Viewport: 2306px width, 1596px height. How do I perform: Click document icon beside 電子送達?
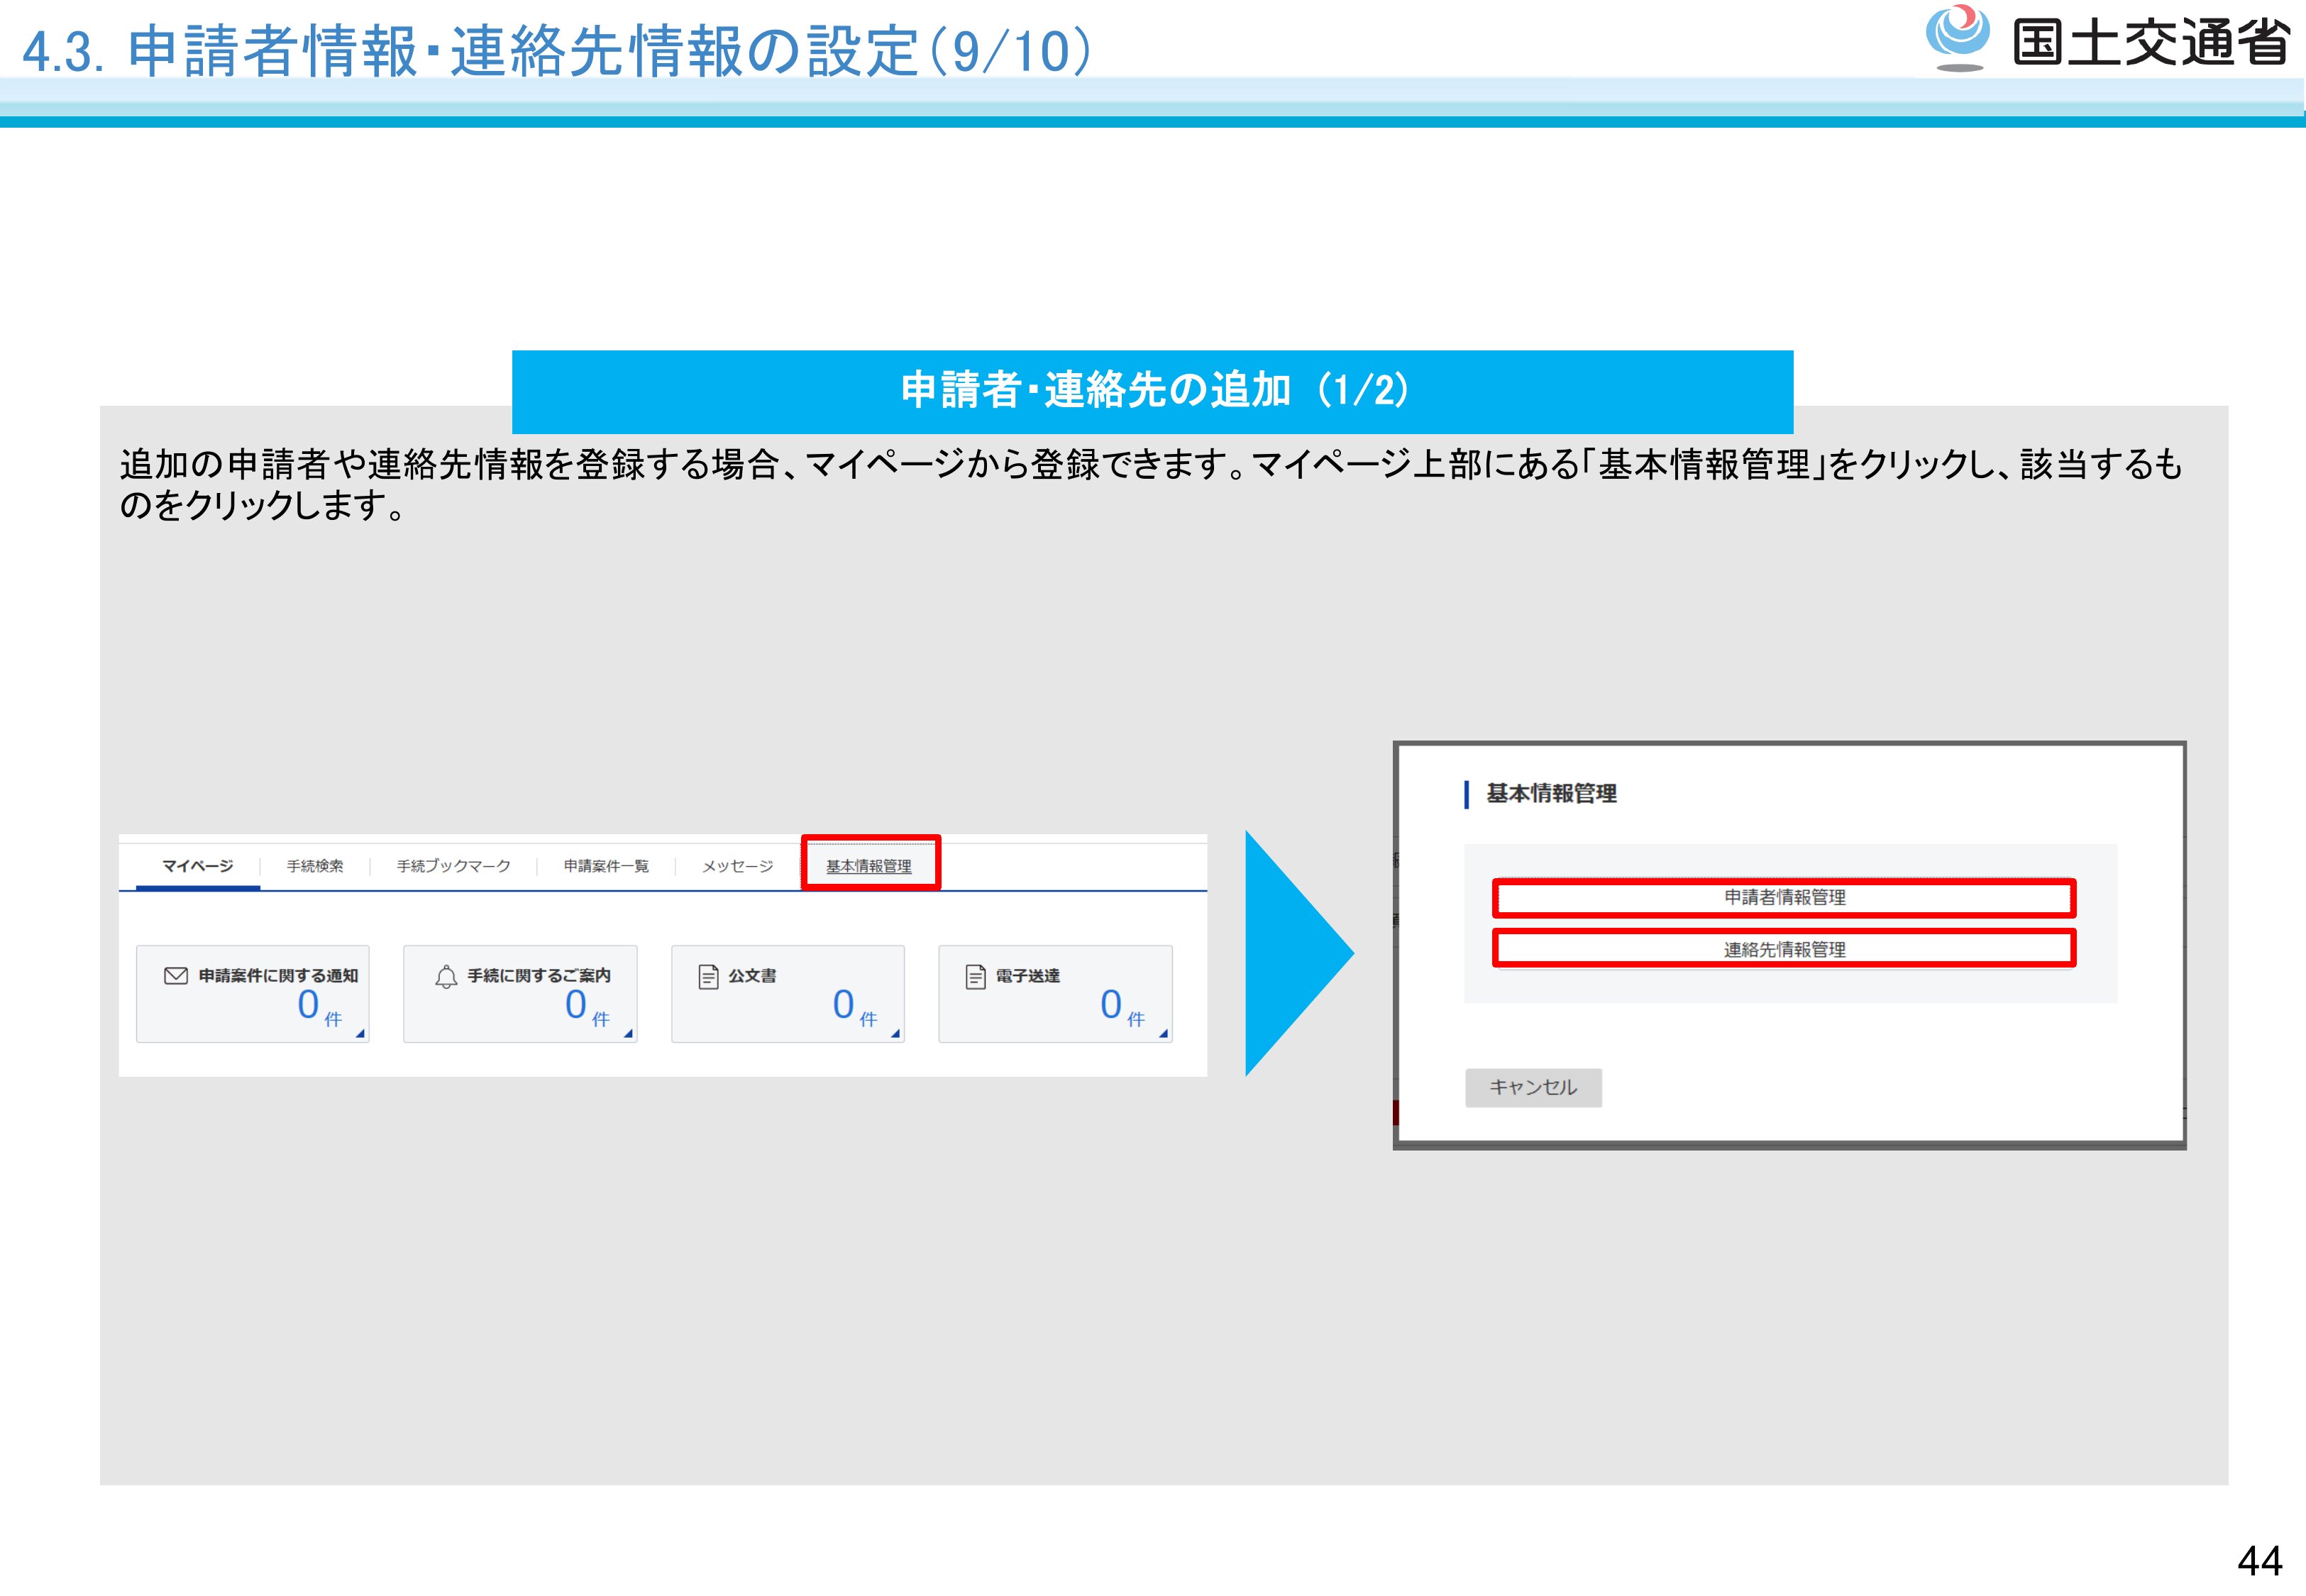(x=975, y=977)
